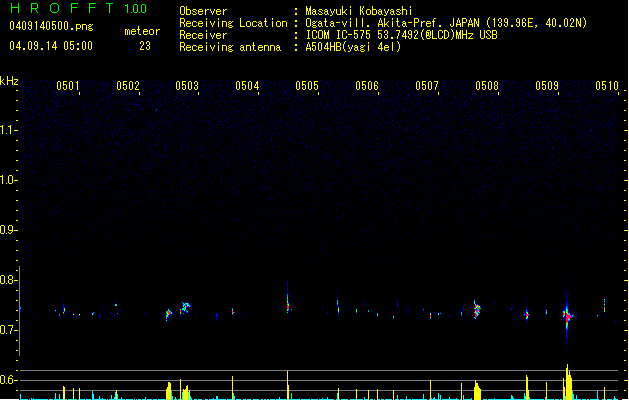Click the 0506 time marker

(x=367, y=86)
